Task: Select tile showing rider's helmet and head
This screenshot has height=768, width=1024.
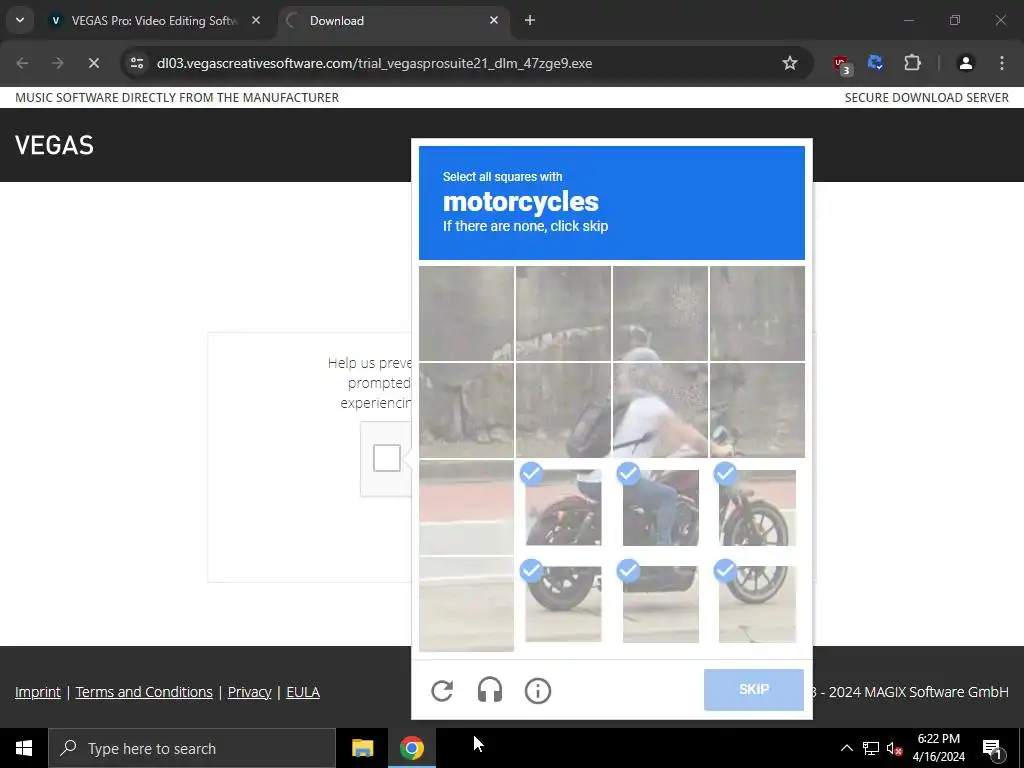Action: (660, 313)
